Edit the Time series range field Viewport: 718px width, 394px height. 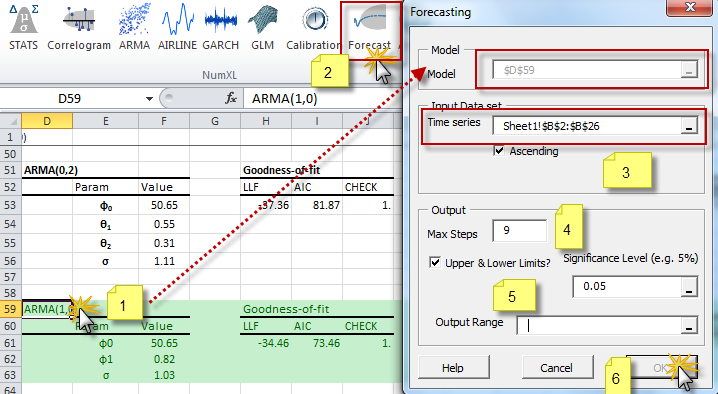click(586, 126)
